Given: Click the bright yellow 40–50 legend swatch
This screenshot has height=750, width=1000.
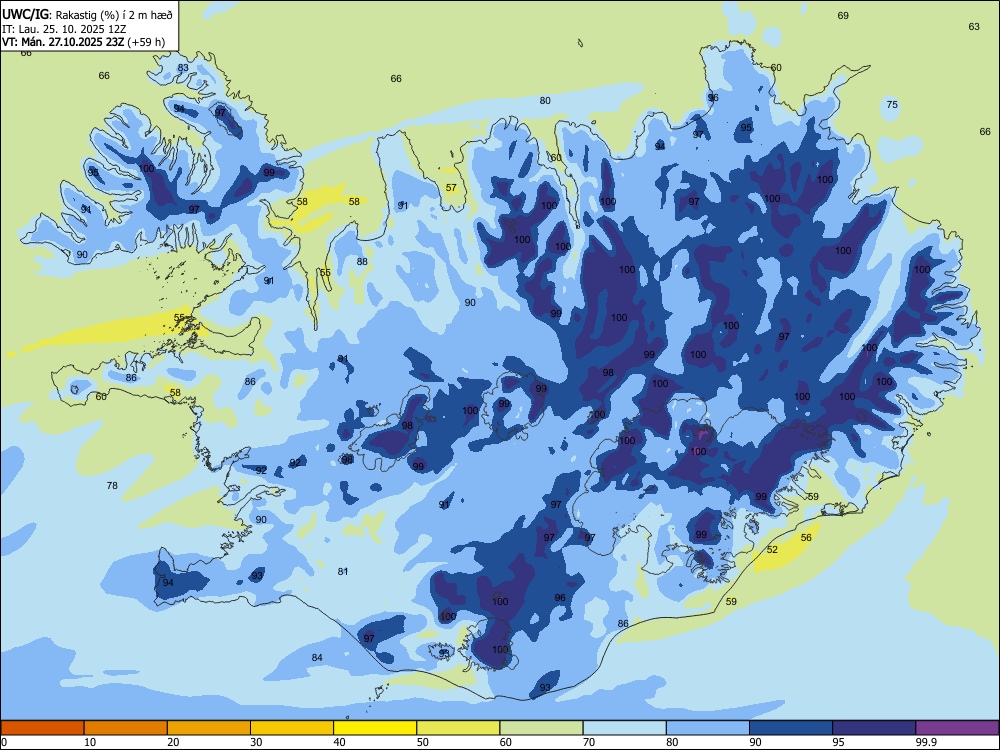Looking at the screenshot, I should point(375,728).
